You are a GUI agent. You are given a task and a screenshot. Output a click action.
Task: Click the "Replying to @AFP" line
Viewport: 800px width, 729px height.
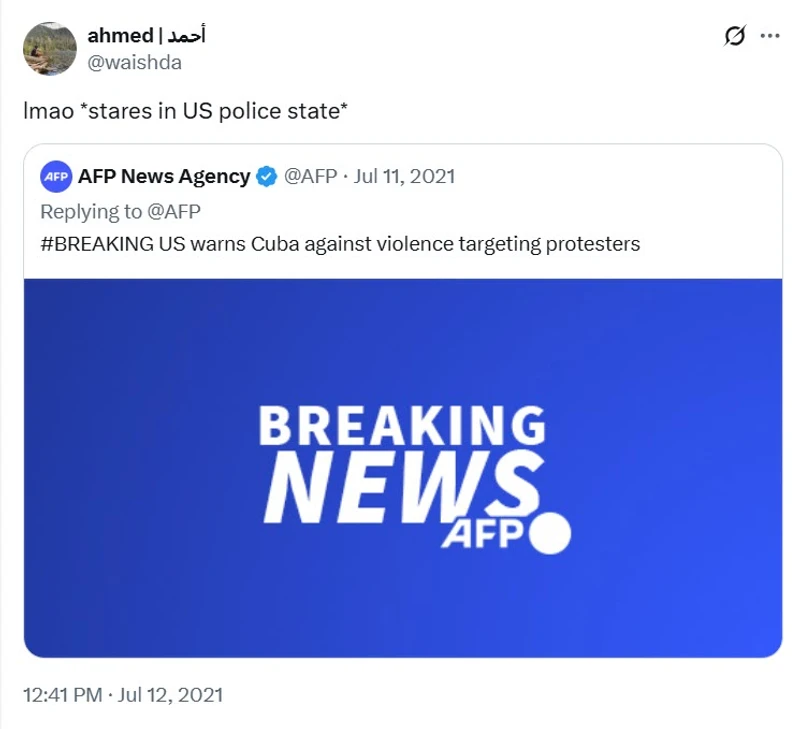119,210
